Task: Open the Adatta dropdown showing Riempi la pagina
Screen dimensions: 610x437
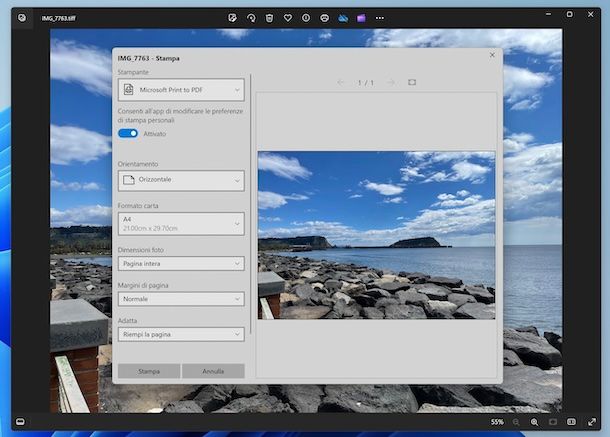Action: point(181,334)
